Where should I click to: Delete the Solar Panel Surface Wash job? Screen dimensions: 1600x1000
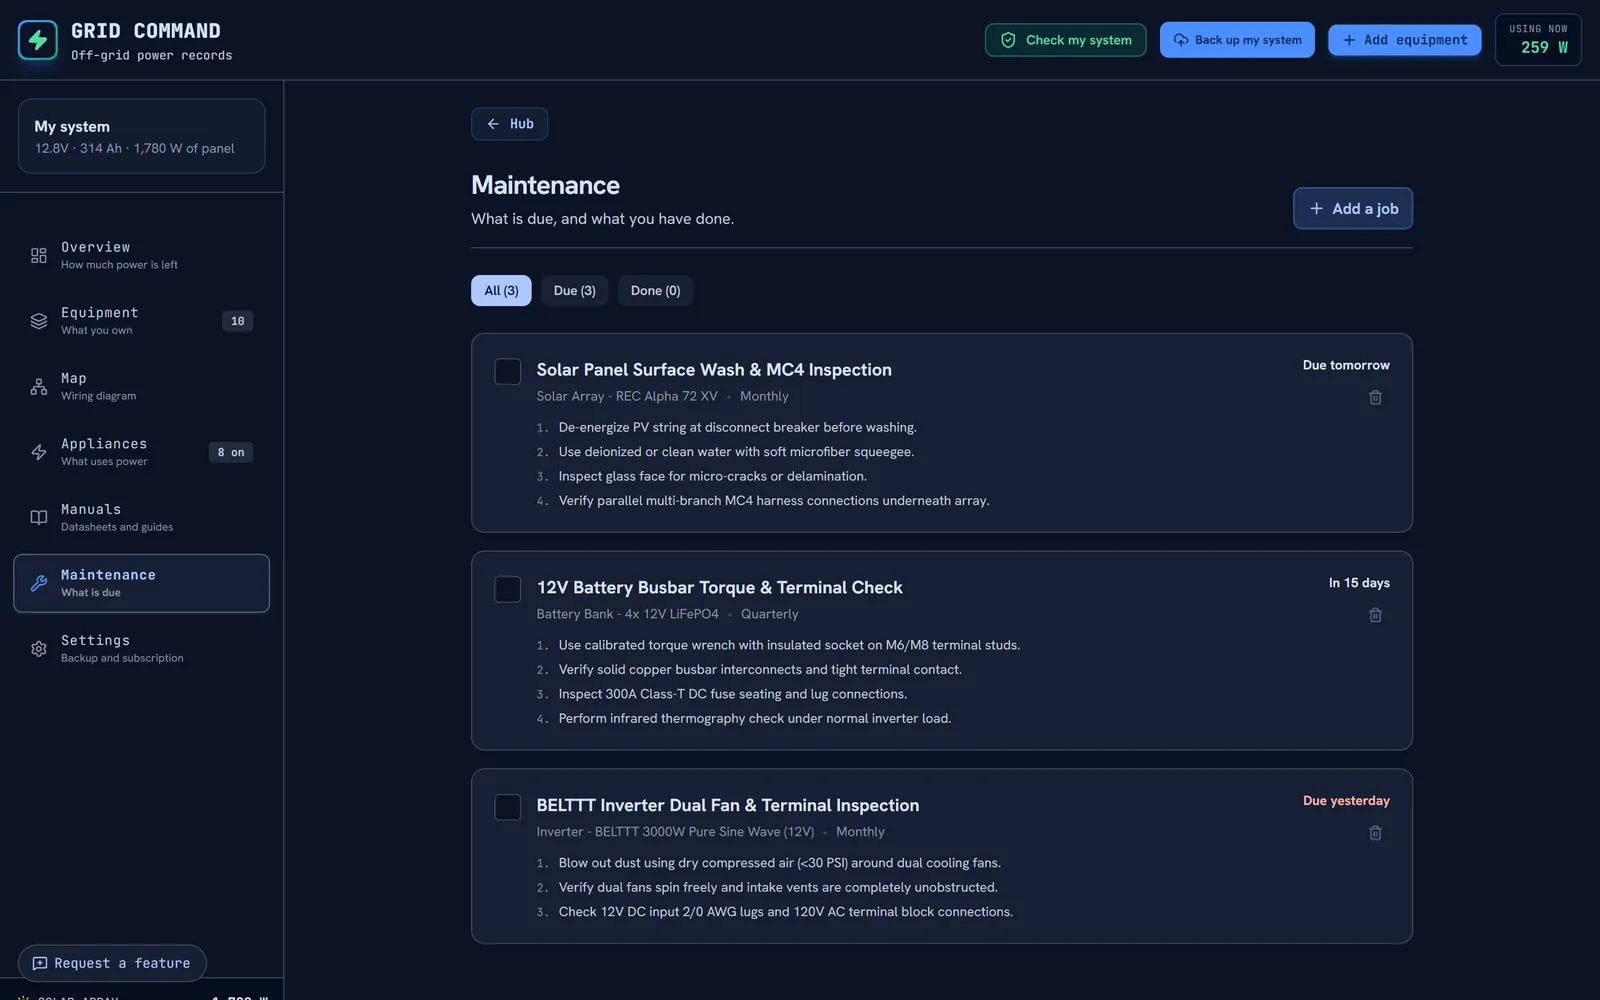coord(1375,397)
